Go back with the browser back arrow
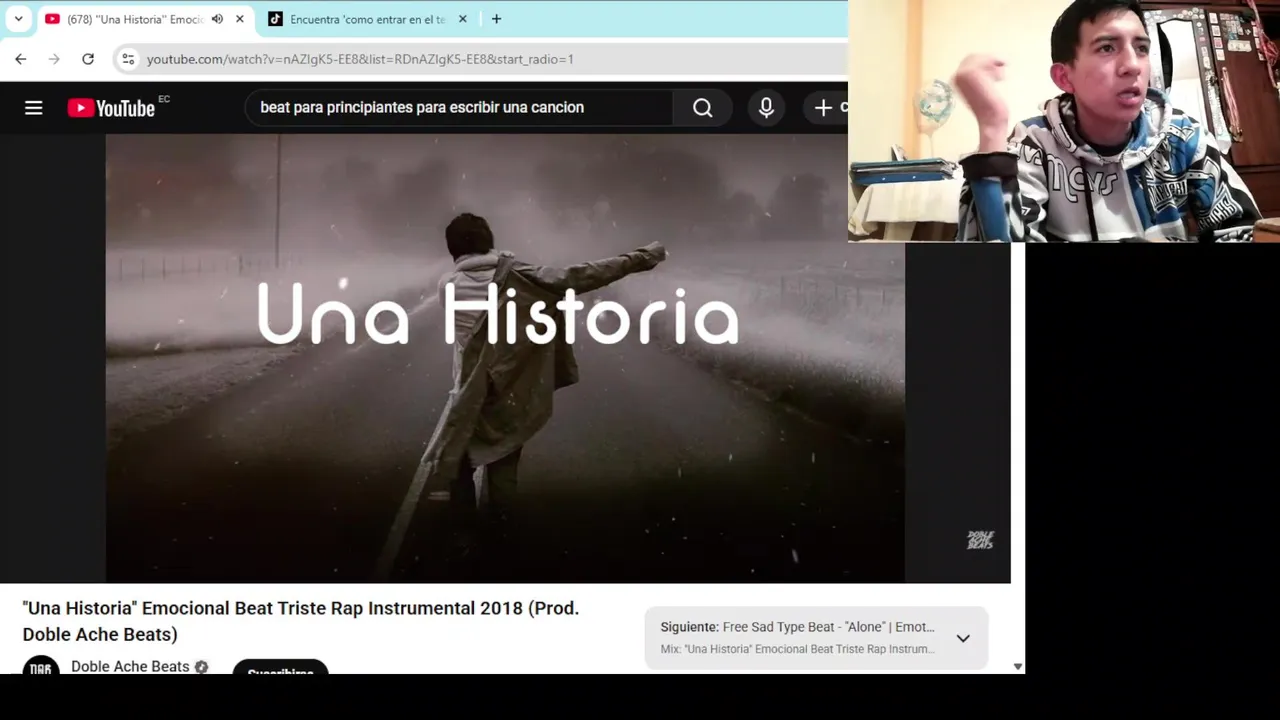1280x720 pixels. [21, 59]
